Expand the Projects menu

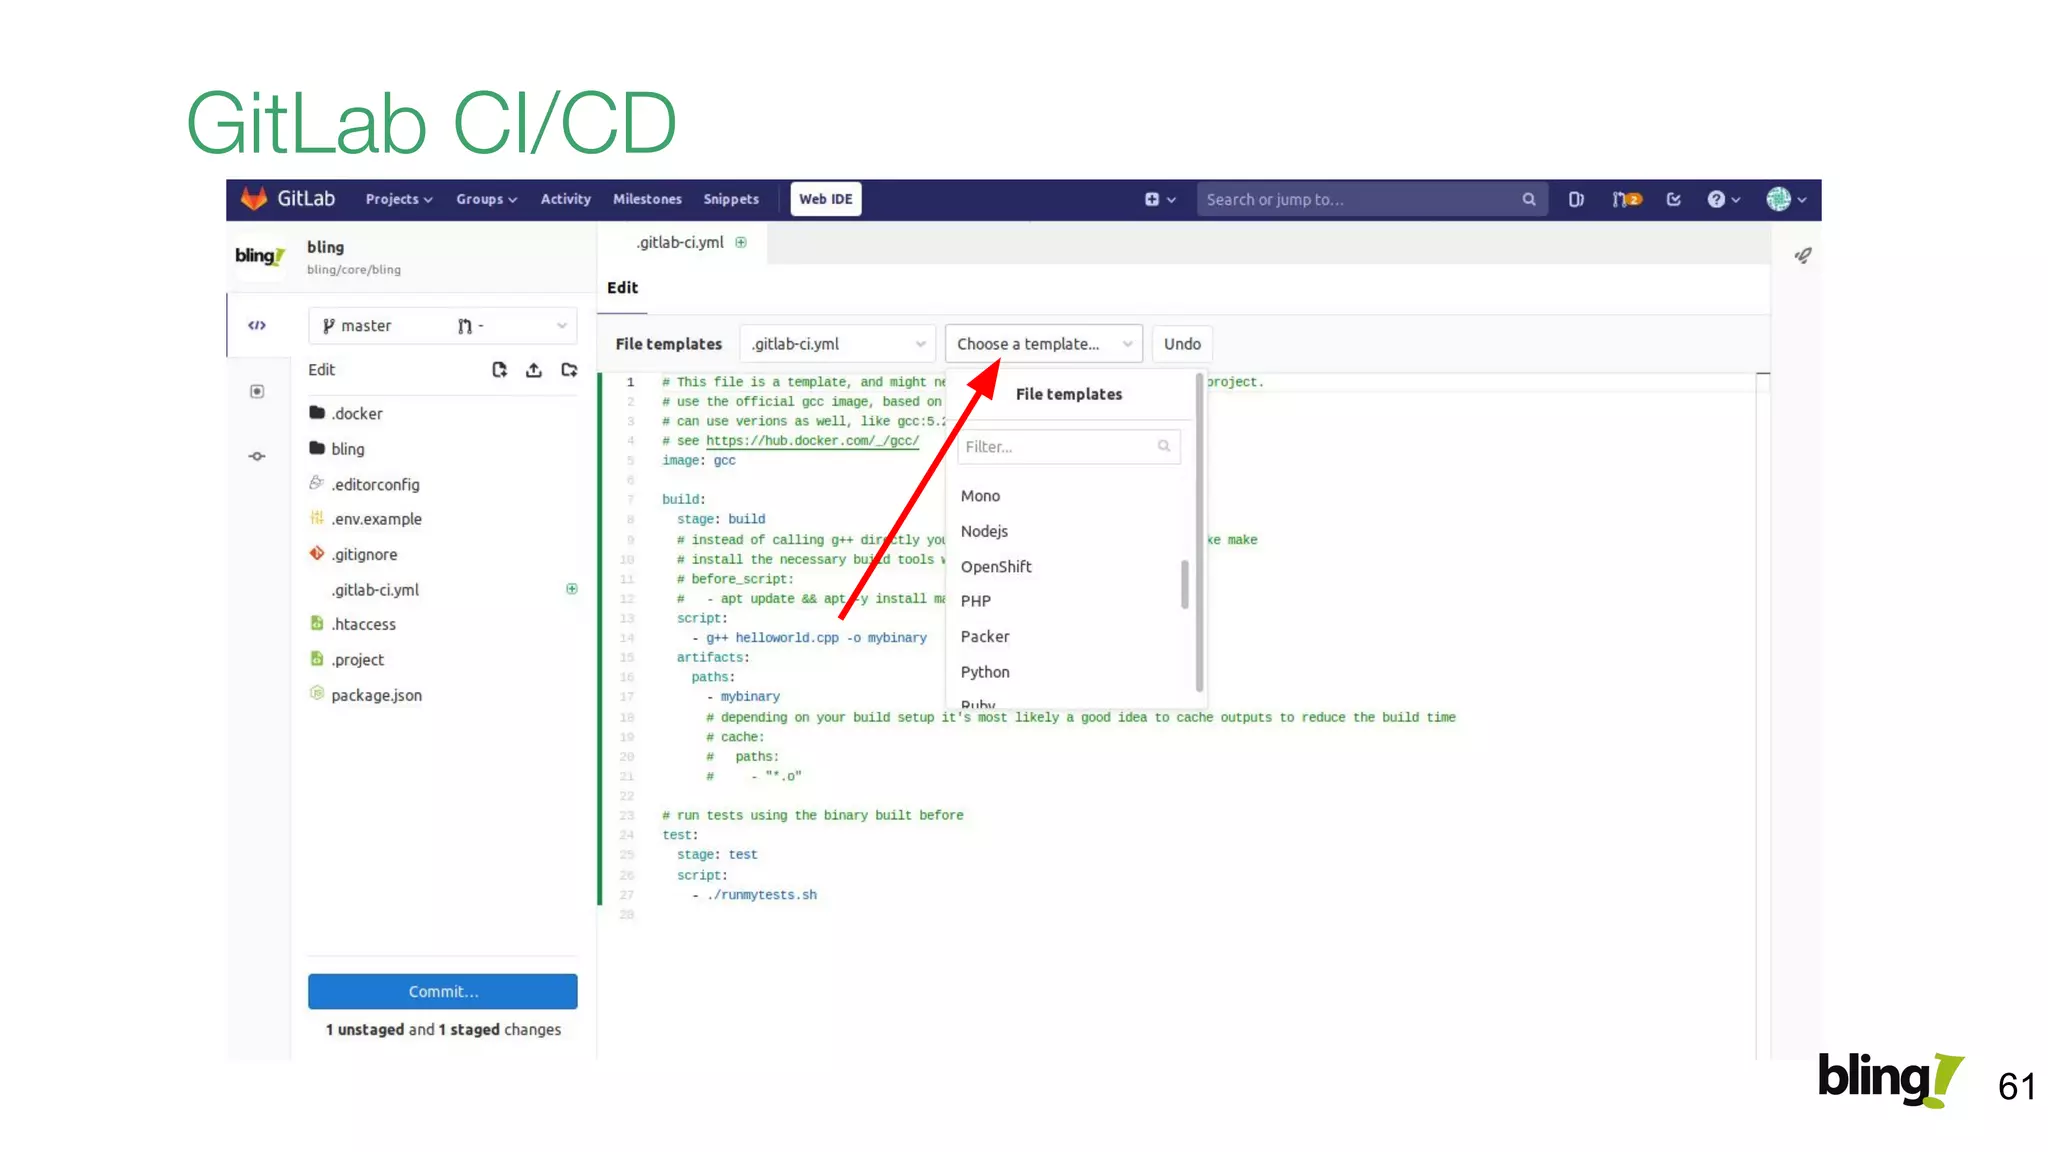tap(399, 199)
